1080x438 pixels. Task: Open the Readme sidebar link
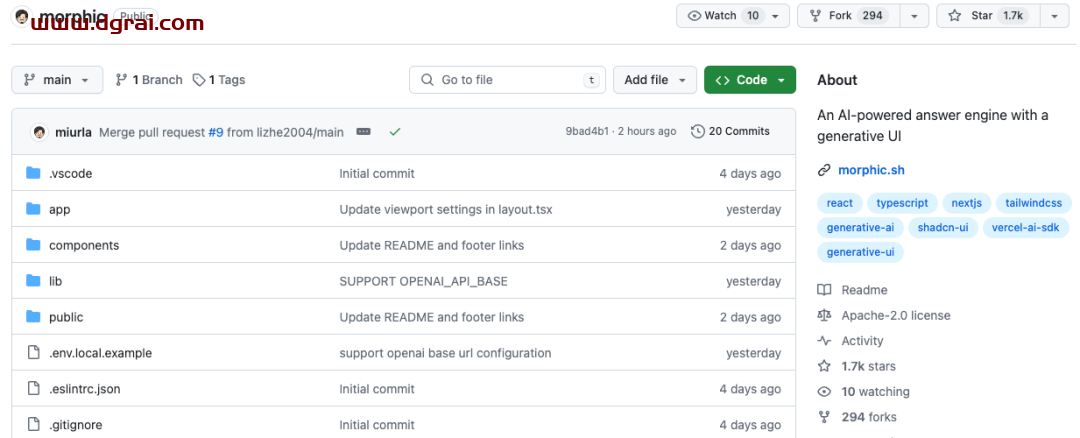(864, 290)
